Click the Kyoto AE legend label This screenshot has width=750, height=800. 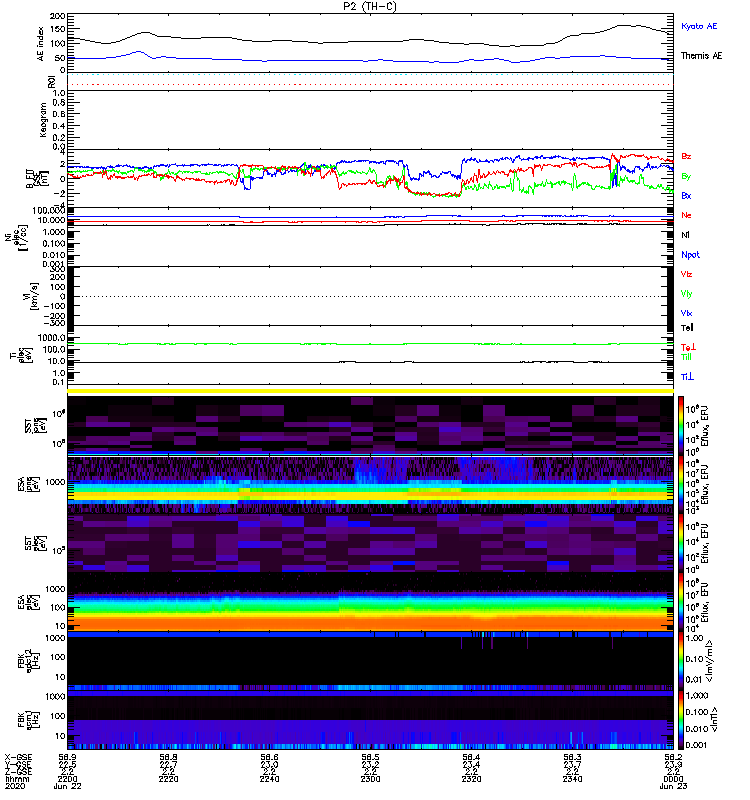click(x=699, y=26)
